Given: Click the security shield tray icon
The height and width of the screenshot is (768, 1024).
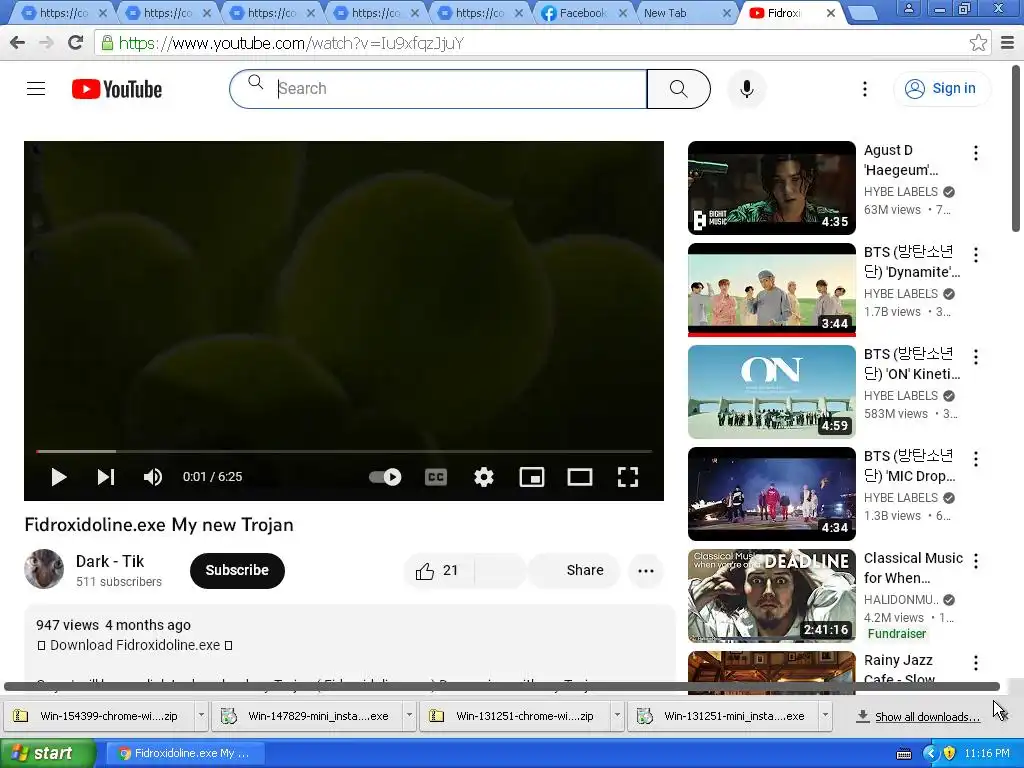Looking at the screenshot, I should point(950,753).
